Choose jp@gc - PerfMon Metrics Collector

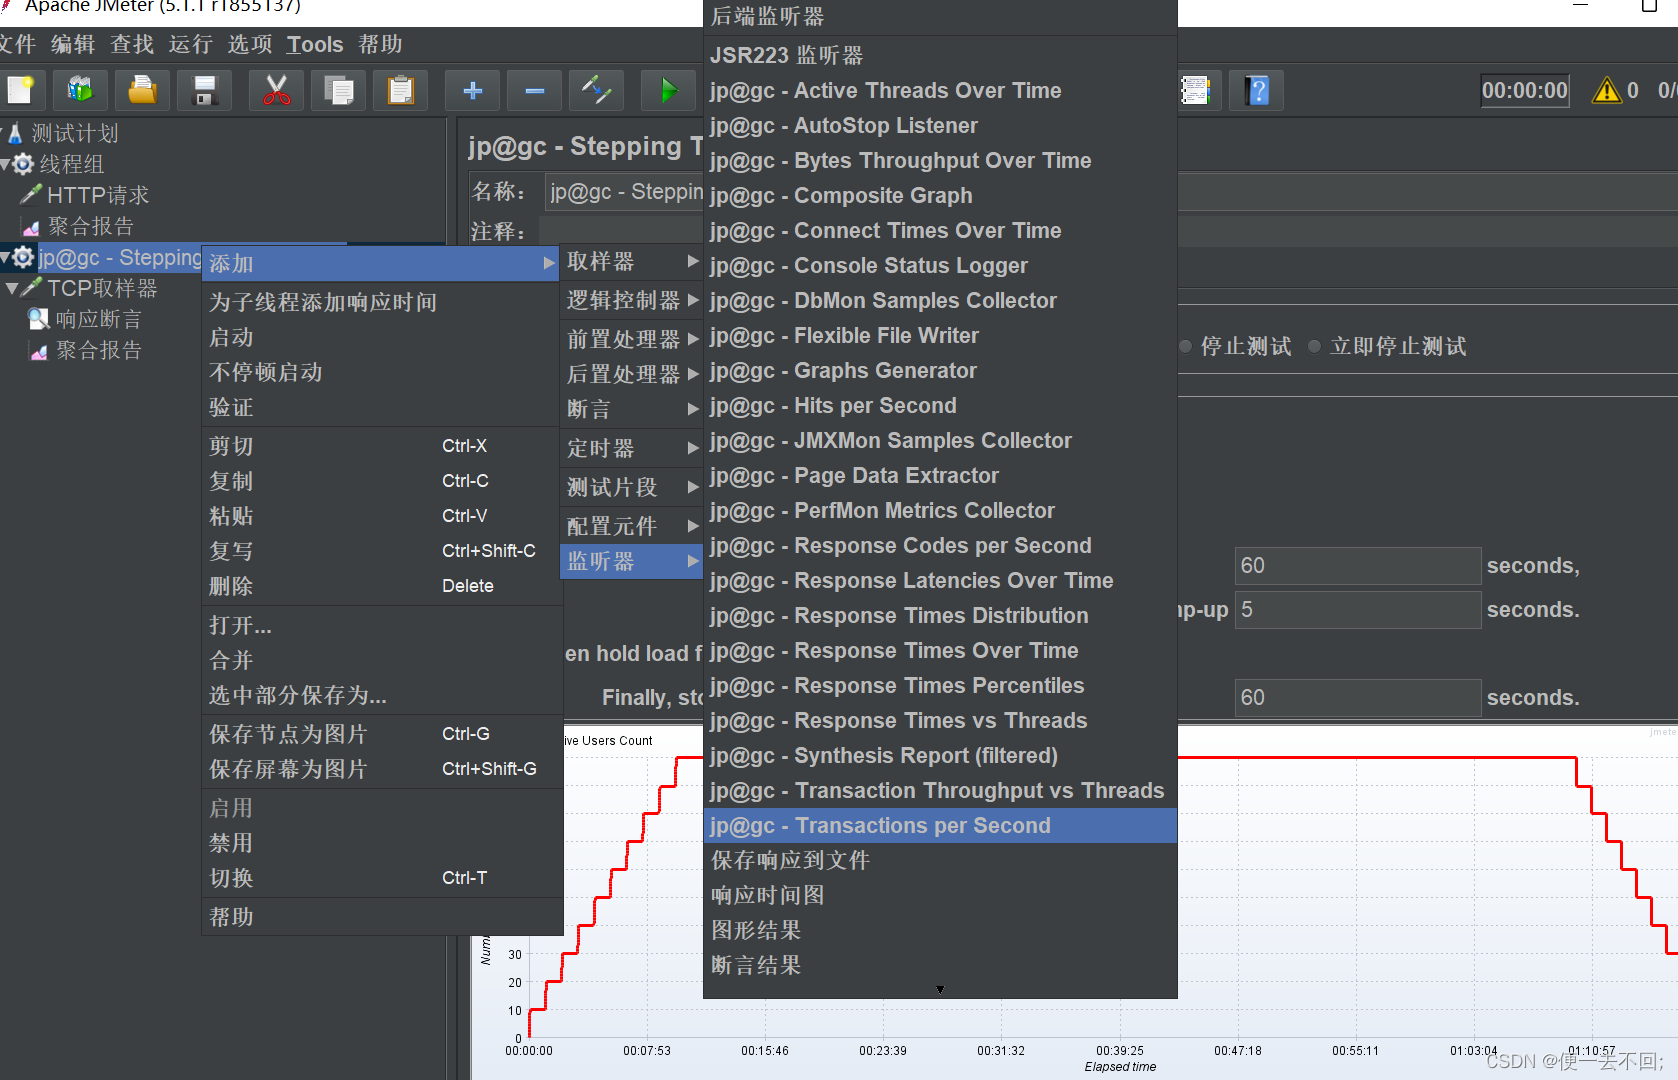tap(940, 511)
